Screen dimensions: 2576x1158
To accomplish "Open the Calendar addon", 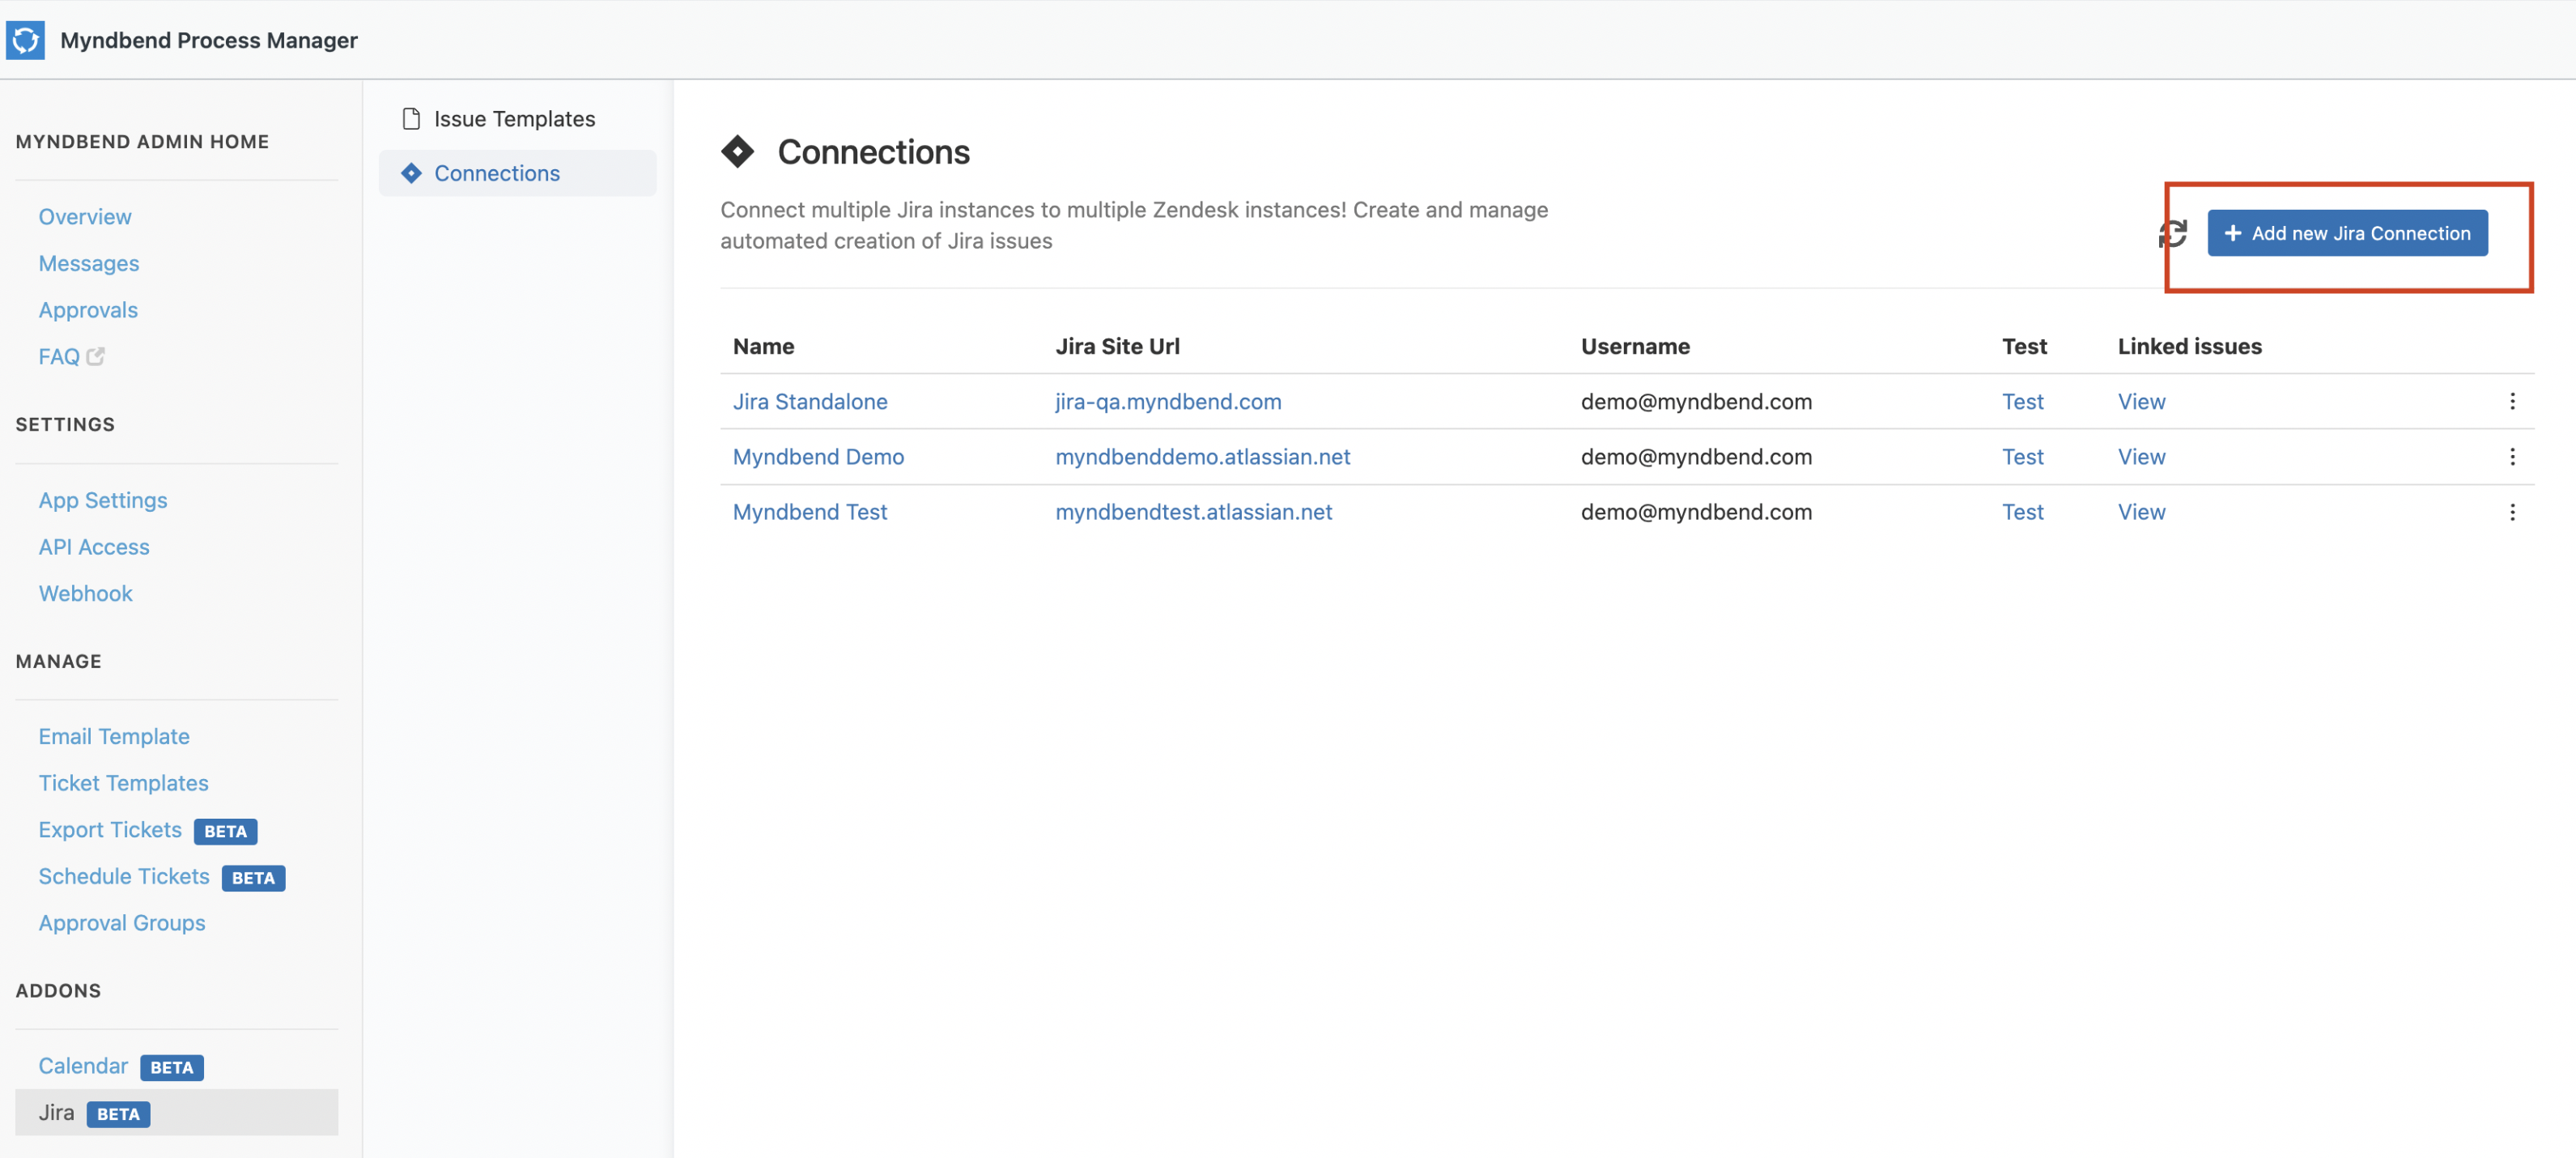I will tap(83, 1066).
